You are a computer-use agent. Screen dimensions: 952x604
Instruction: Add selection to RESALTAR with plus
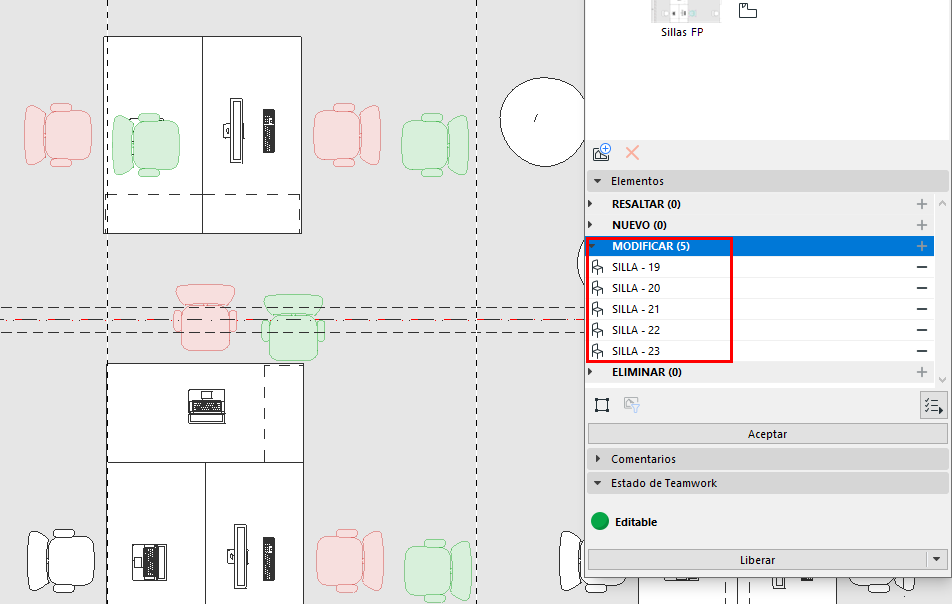[922, 205]
